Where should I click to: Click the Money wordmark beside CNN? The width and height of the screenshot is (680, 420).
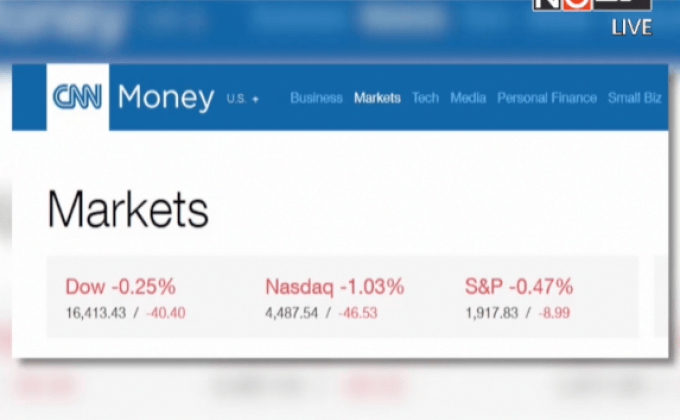165,98
